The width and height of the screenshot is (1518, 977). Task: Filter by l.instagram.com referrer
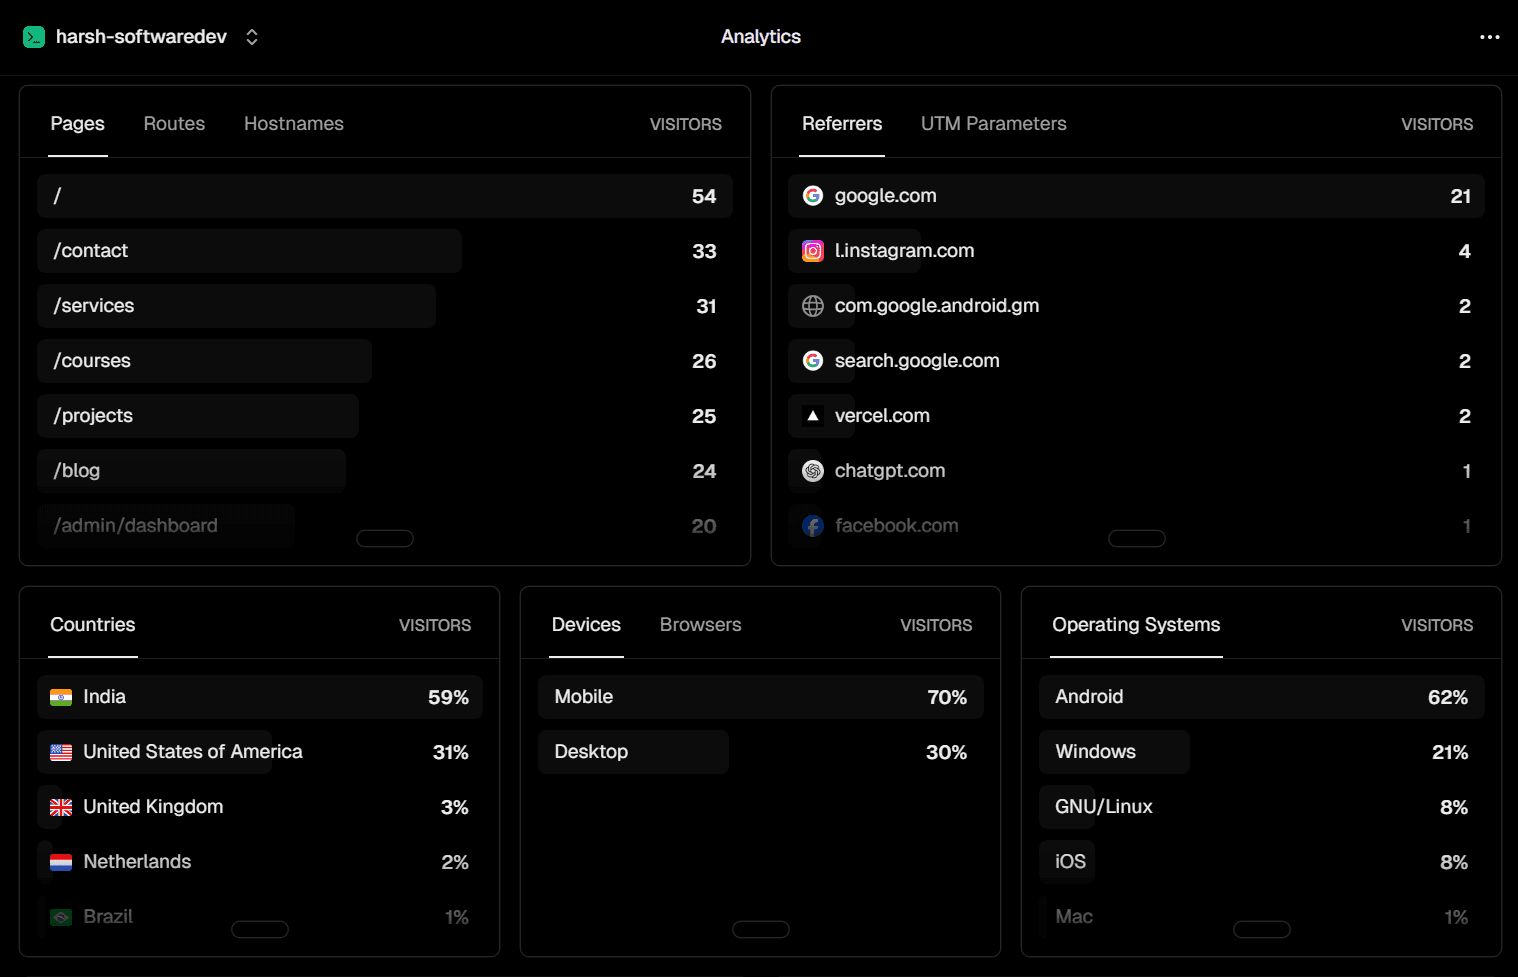tap(1136, 251)
